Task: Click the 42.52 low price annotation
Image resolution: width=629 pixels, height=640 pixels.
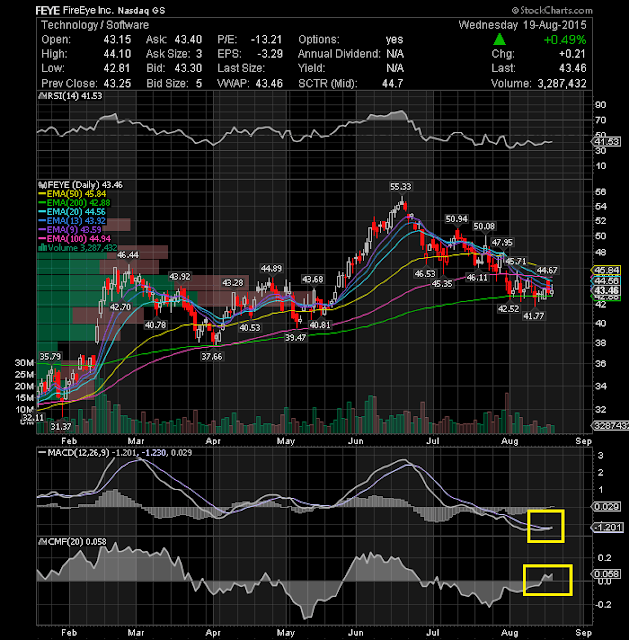Action: coord(508,309)
